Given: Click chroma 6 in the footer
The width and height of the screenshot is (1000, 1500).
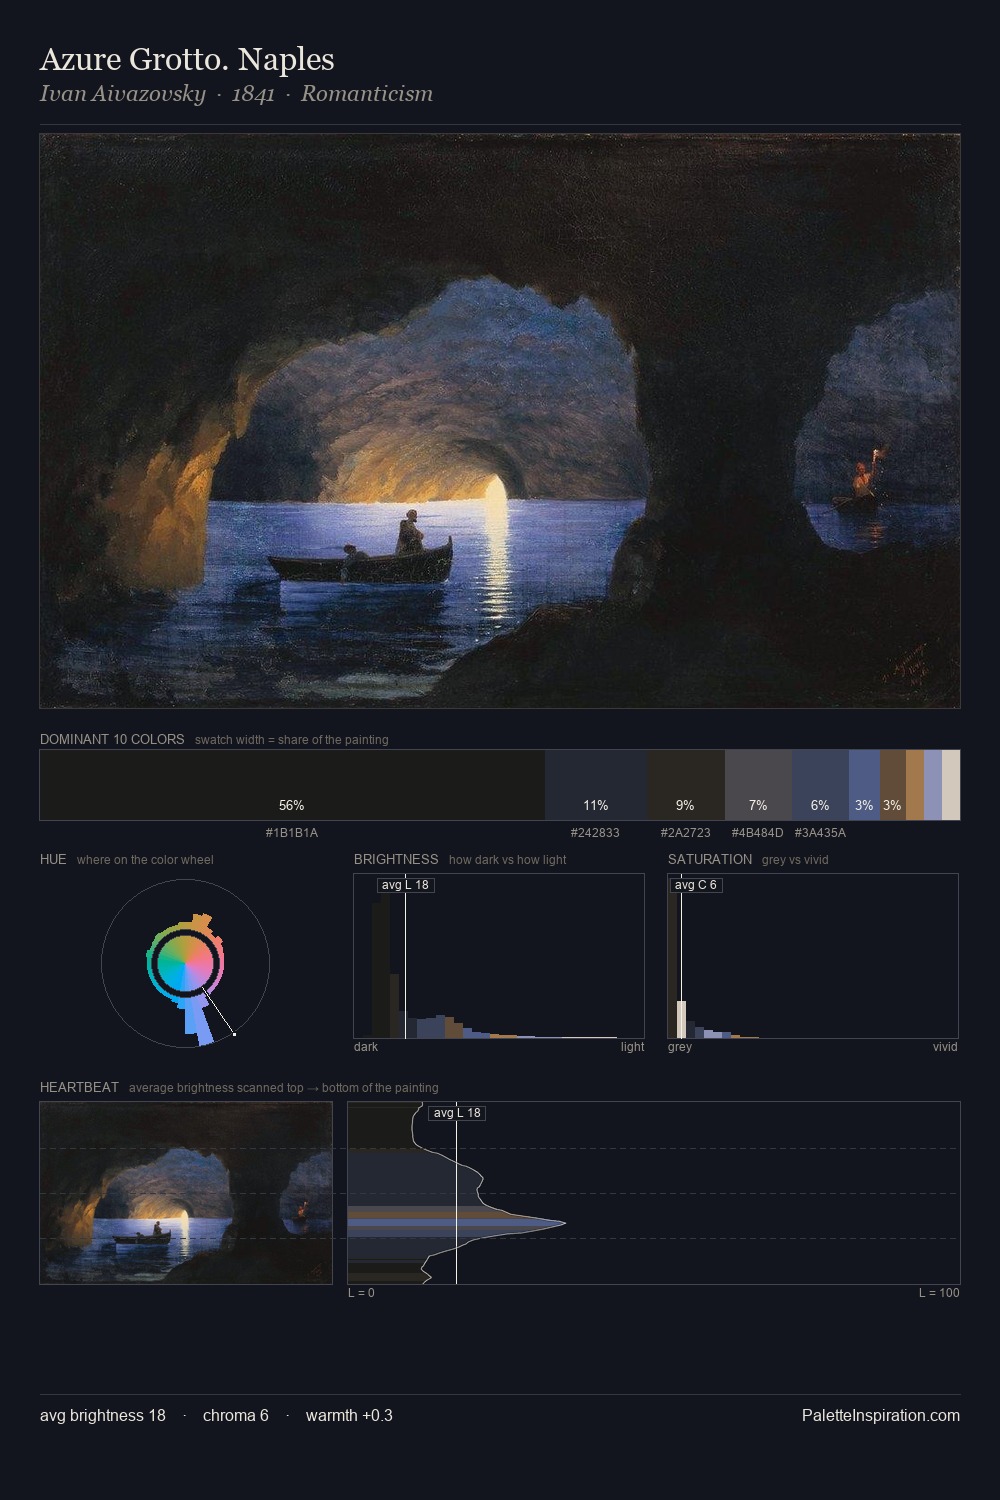Looking at the screenshot, I should [x=236, y=1415].
